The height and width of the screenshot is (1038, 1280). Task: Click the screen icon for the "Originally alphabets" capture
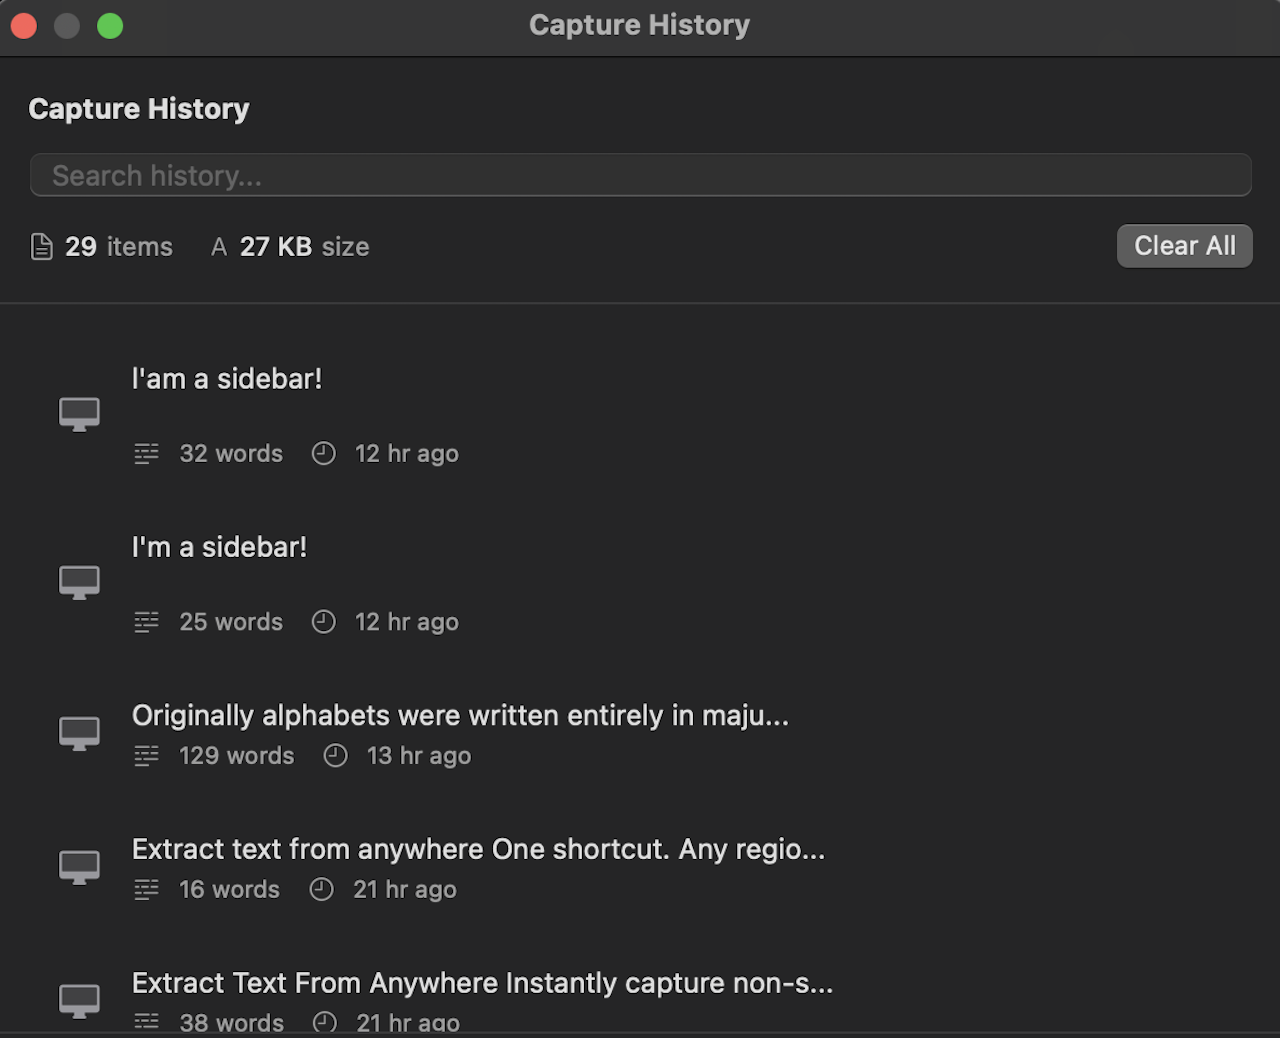tap(79, 733)
